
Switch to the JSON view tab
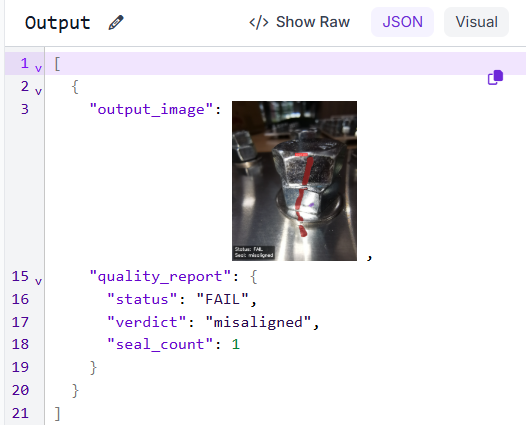402,22
